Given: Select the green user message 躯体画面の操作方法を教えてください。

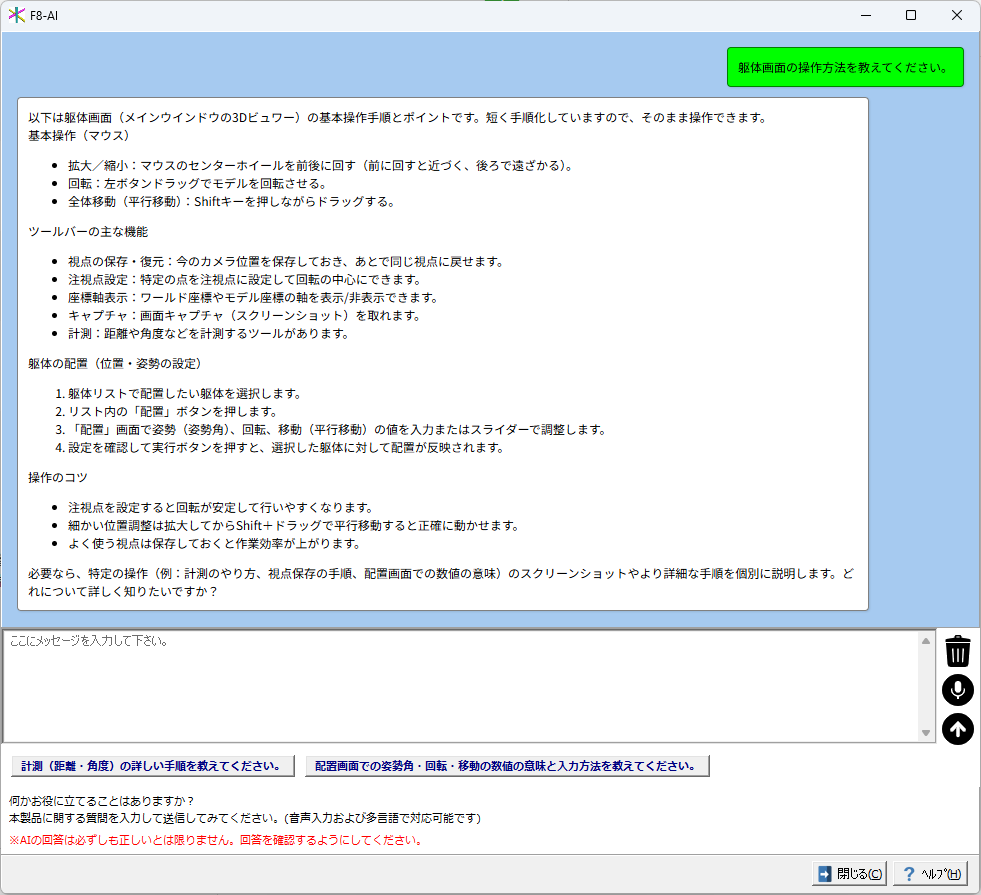Looking at the screenshot, I should click(845, 68).
